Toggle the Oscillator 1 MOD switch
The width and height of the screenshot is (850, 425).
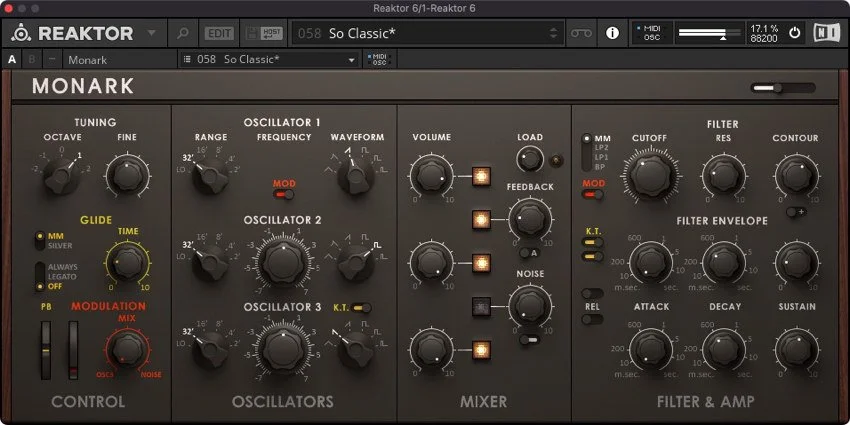tap(284, 194)
